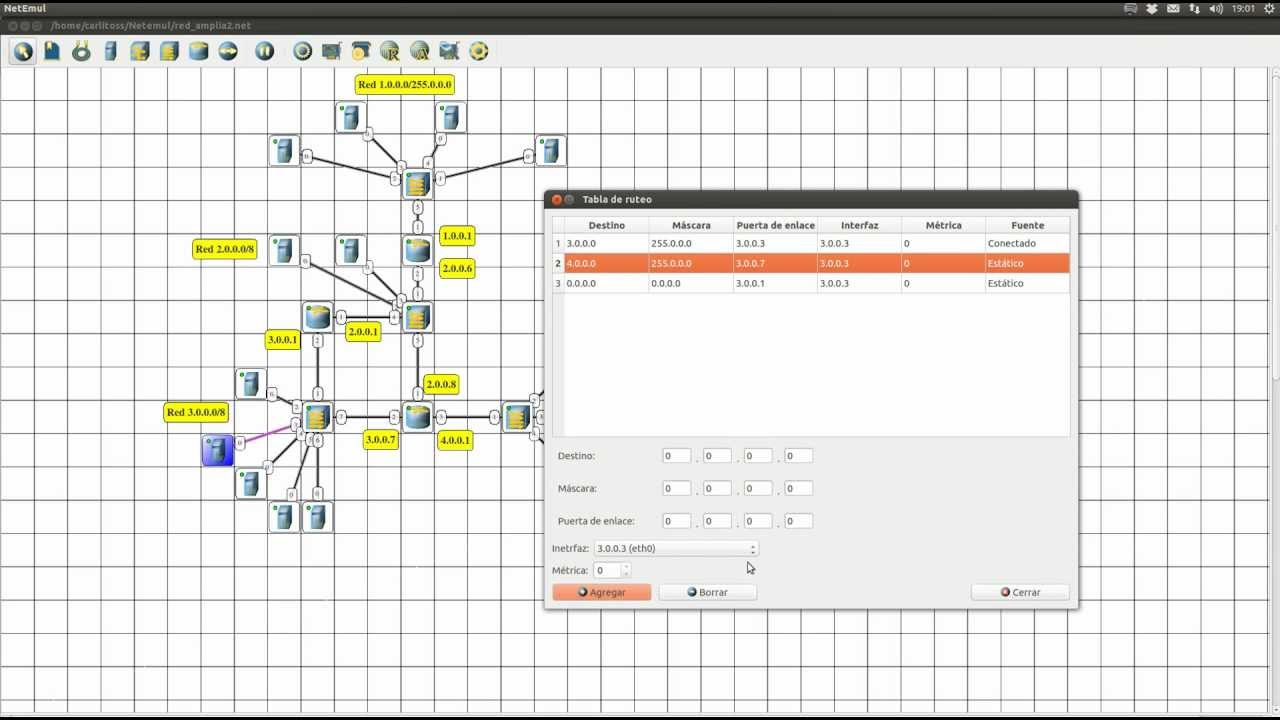
Task: Click the gear icon in NetEmul toolbar
Action: coord(478,51)
